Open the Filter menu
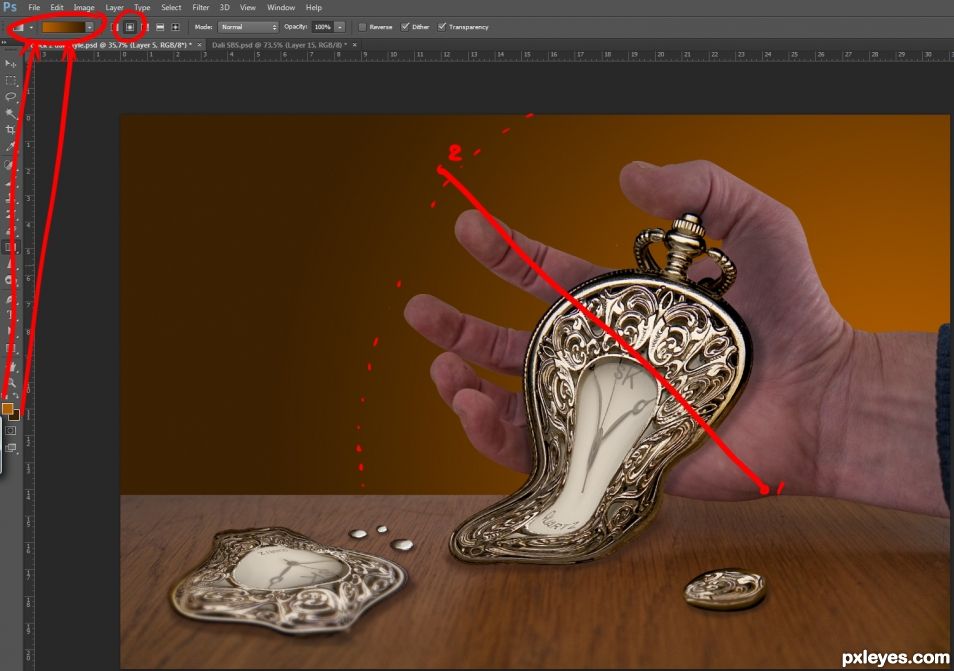Viewport: 954px width, 671px height. [x=201, y=7]
